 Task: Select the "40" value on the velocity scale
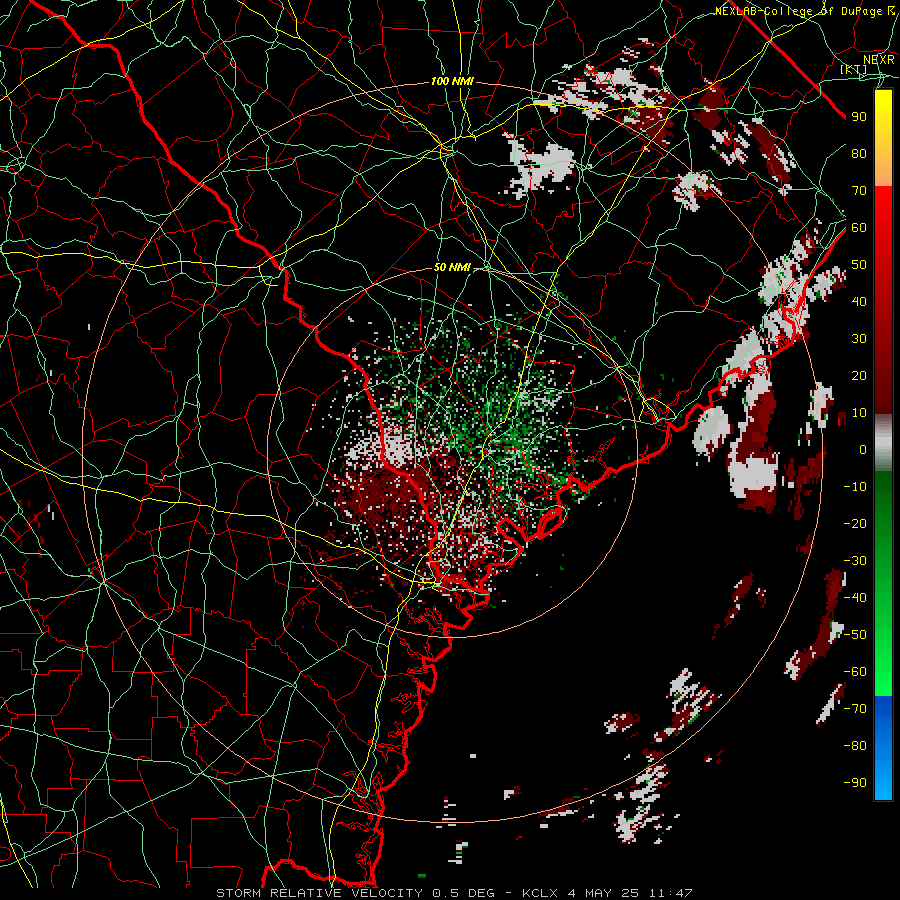[x=859, y=301]
